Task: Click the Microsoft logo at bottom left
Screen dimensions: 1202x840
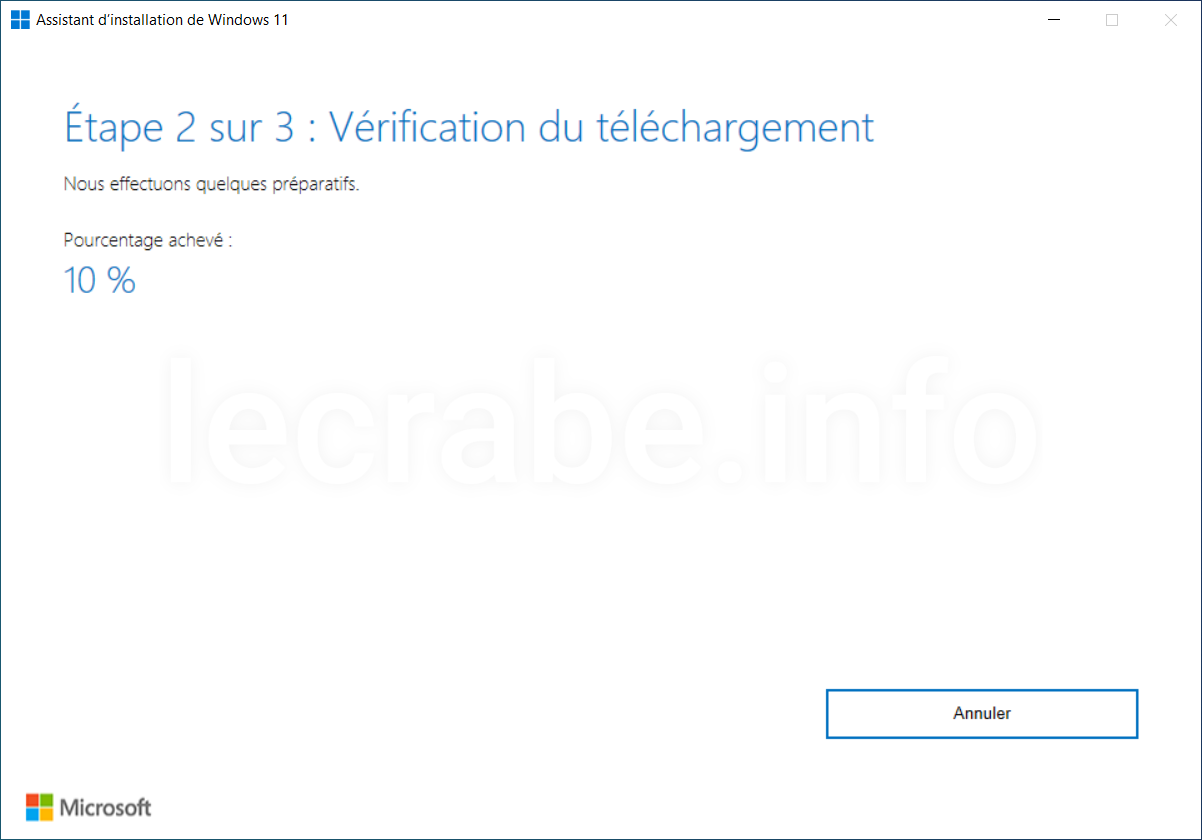Action: coord(89,807)
